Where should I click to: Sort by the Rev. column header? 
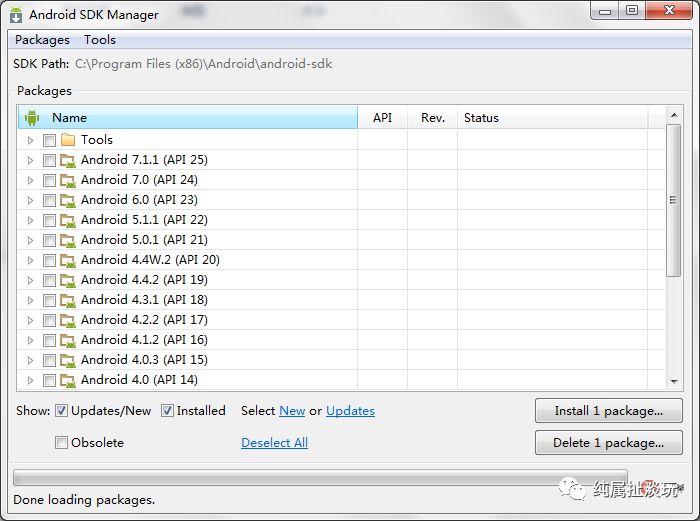point(433,118)
